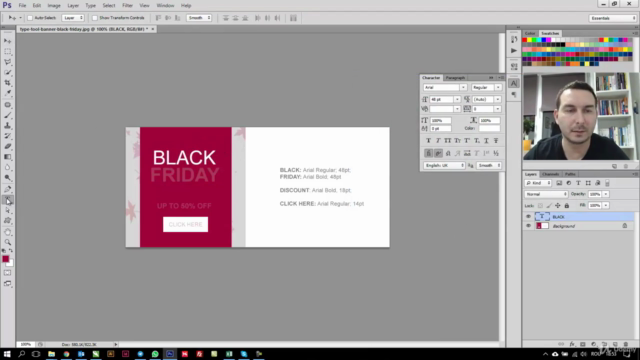Image resolution: width=640 pixels, height=360 pixels.
Task: Open Windows Start menu
Action: (x=7, y=354)
